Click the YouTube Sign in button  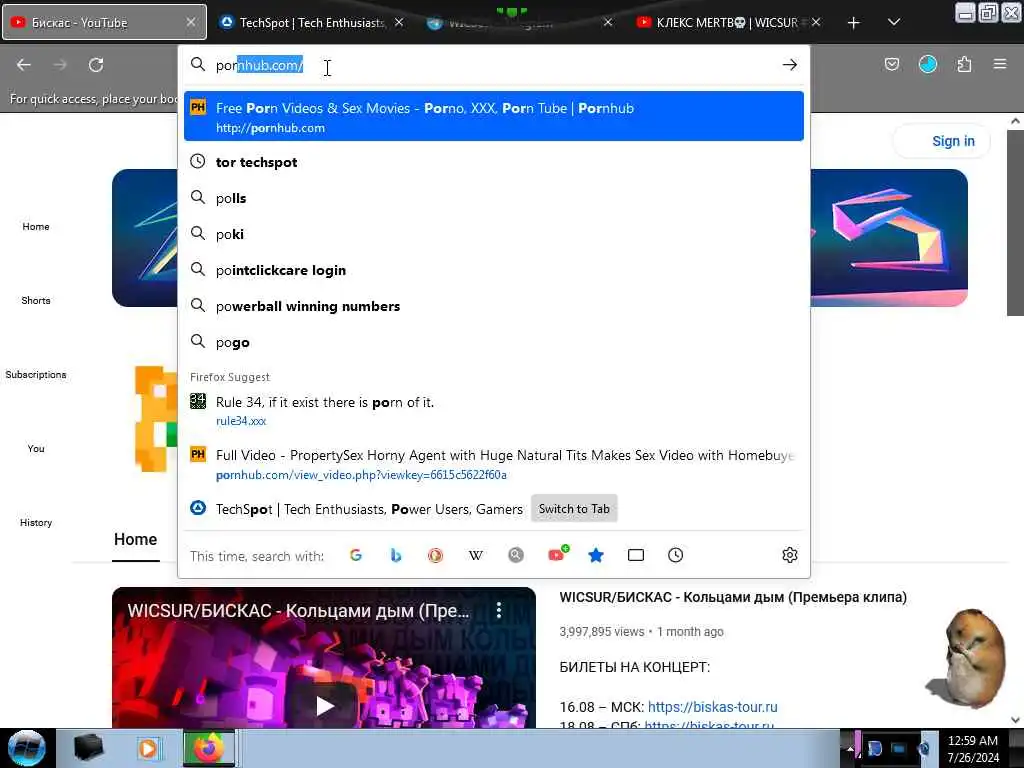click(x=942, y=141)
